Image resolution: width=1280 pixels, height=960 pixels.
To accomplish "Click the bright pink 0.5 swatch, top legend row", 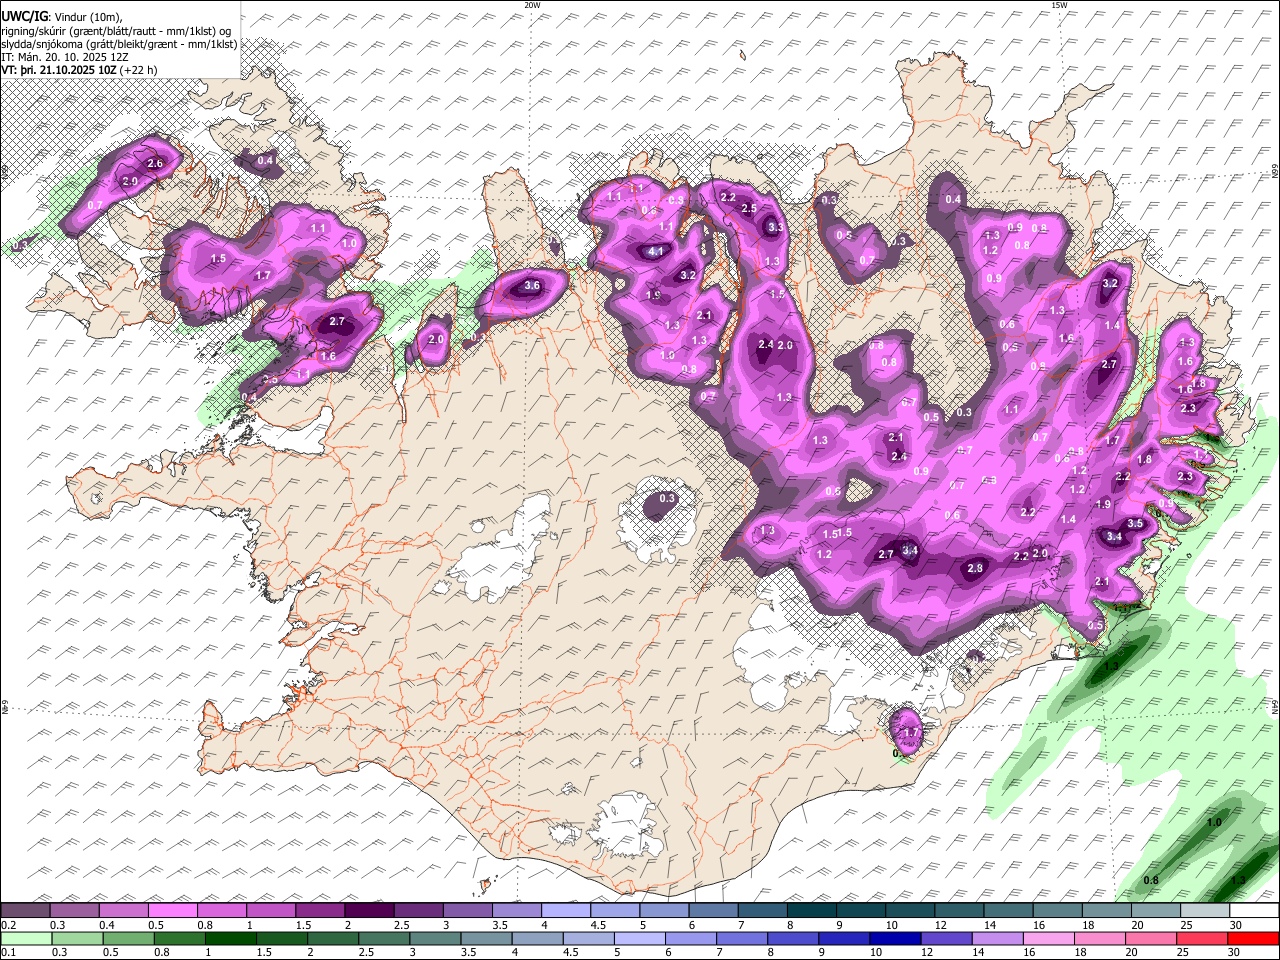I will (172, 911).
